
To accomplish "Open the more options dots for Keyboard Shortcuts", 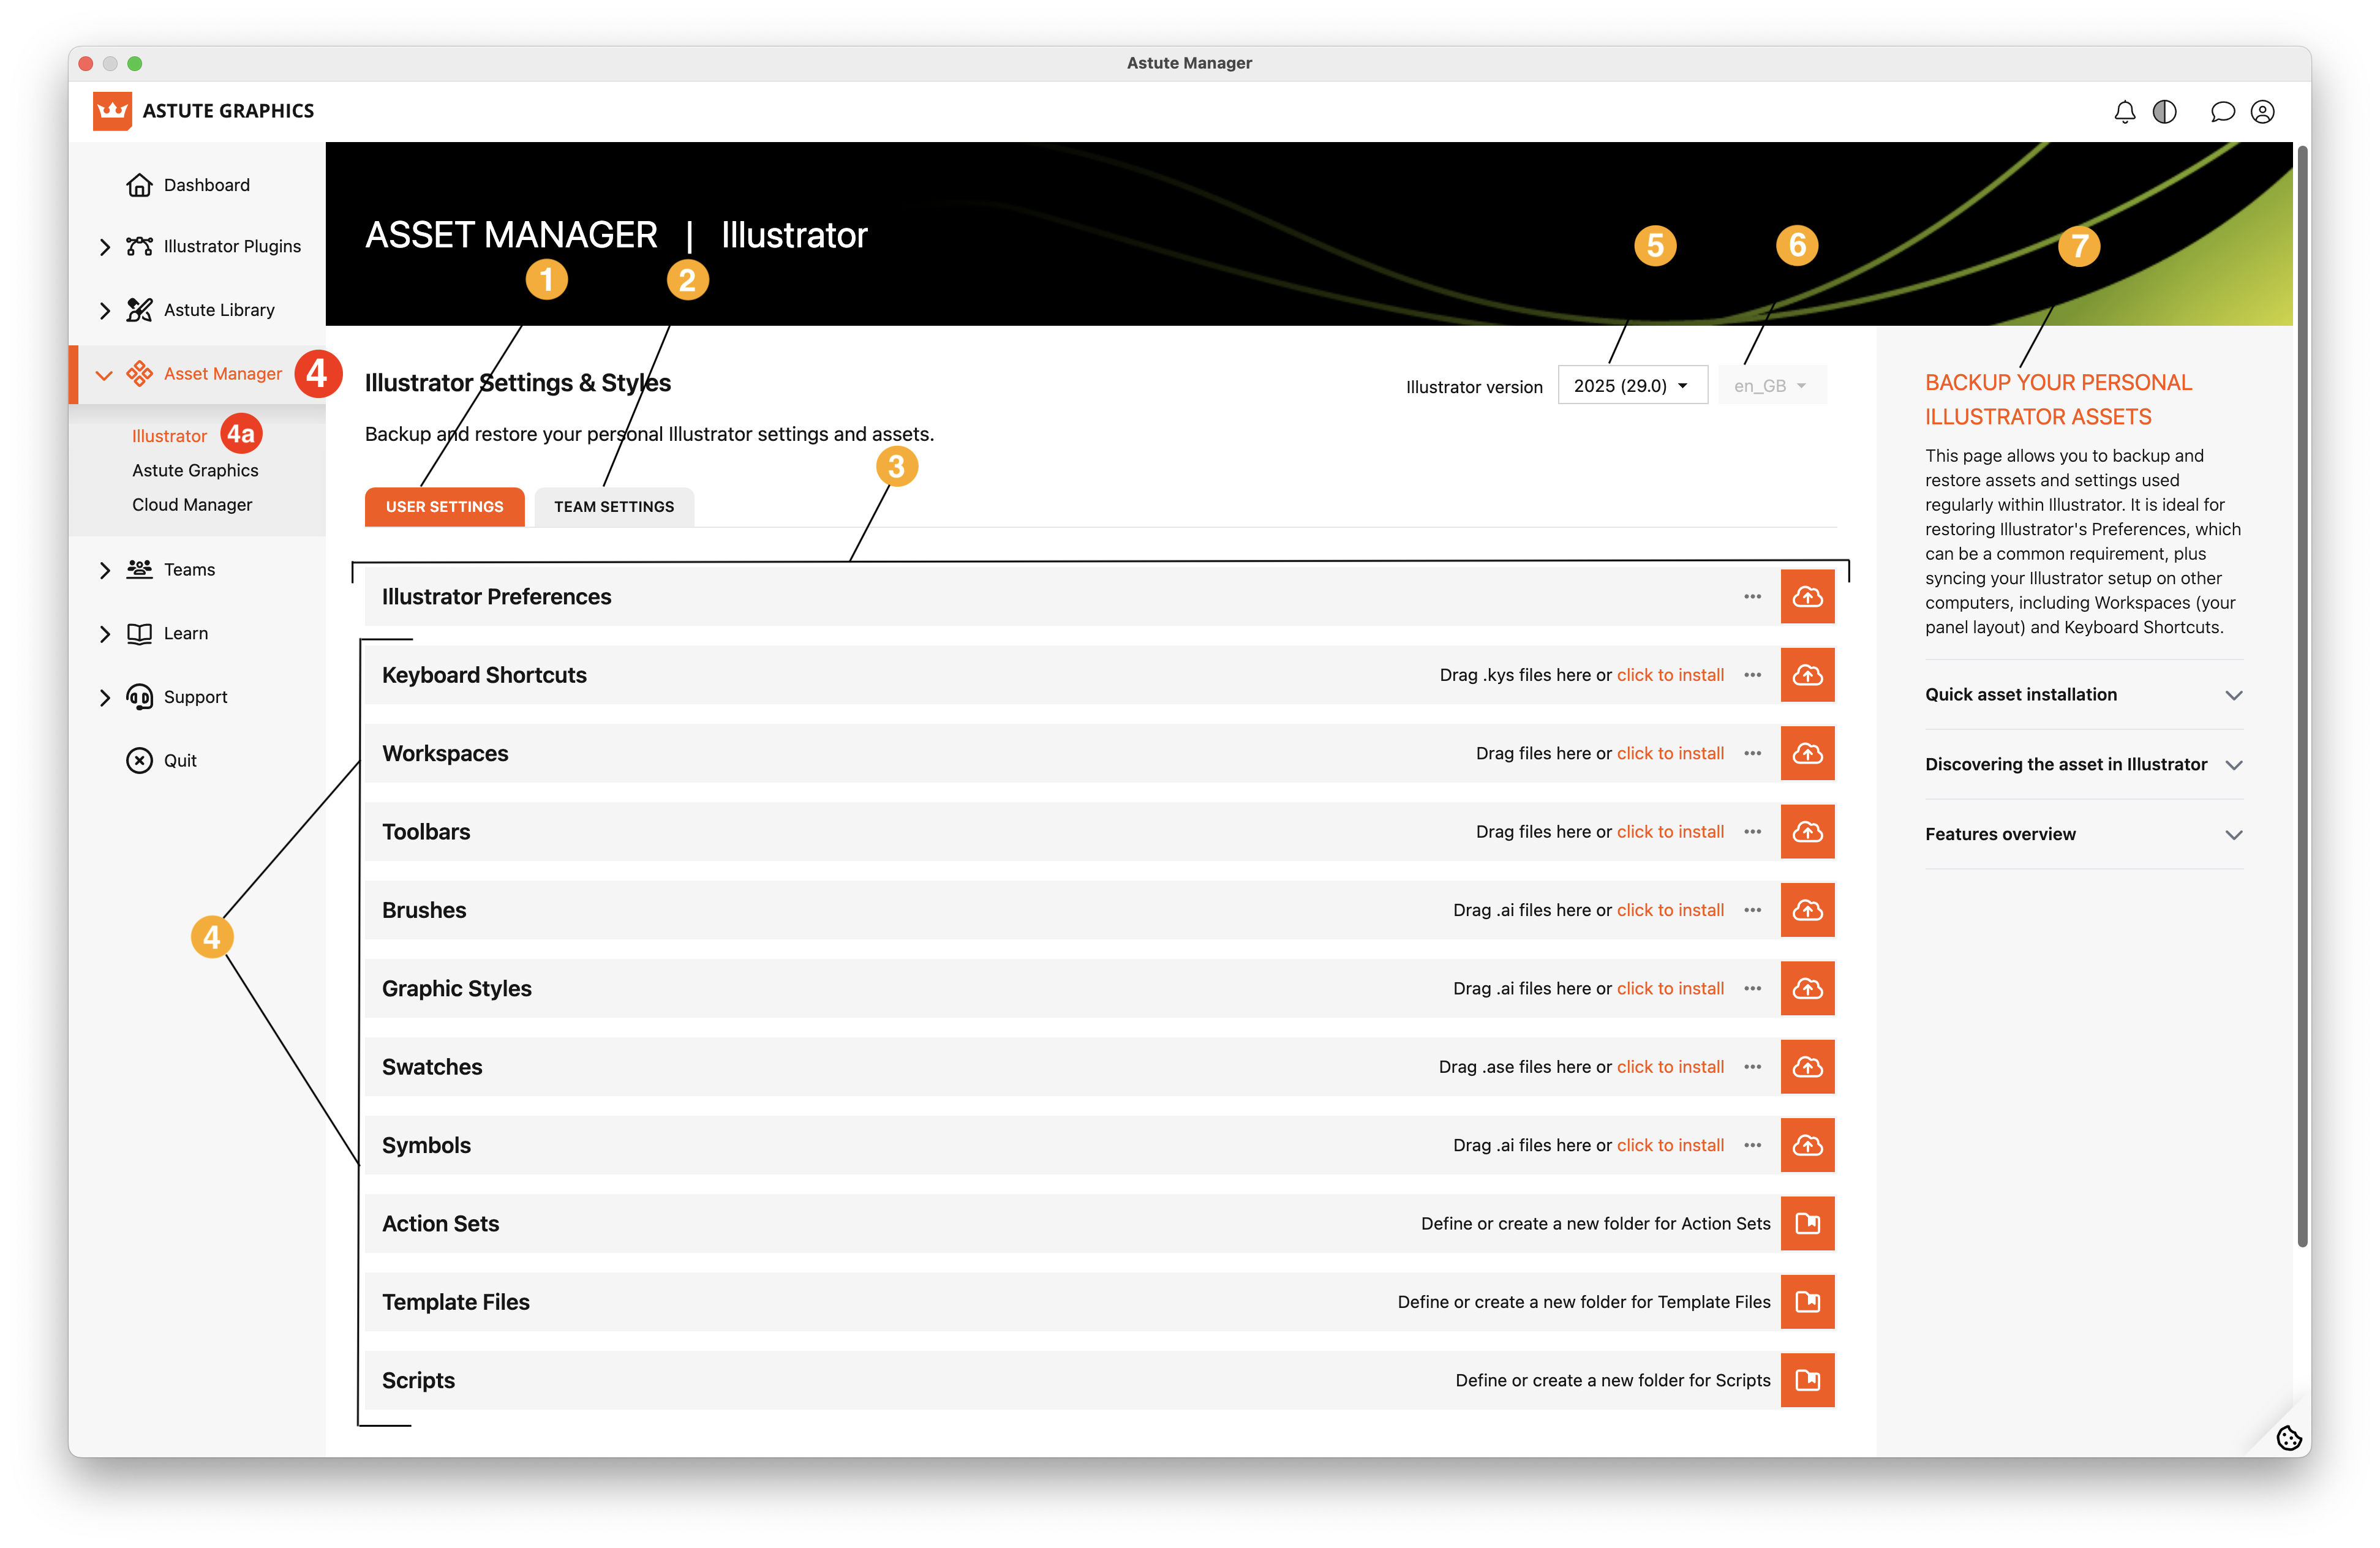I will click(1753, 675).
